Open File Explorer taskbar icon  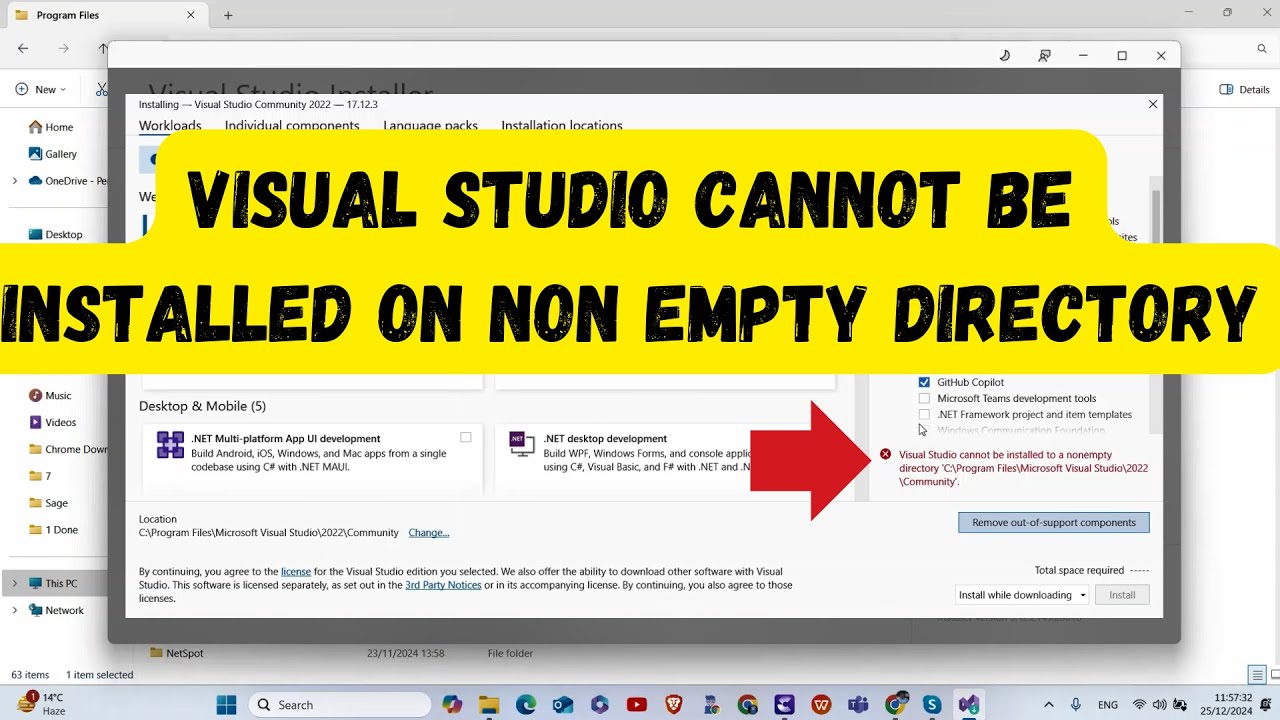[x=489, y=704]
